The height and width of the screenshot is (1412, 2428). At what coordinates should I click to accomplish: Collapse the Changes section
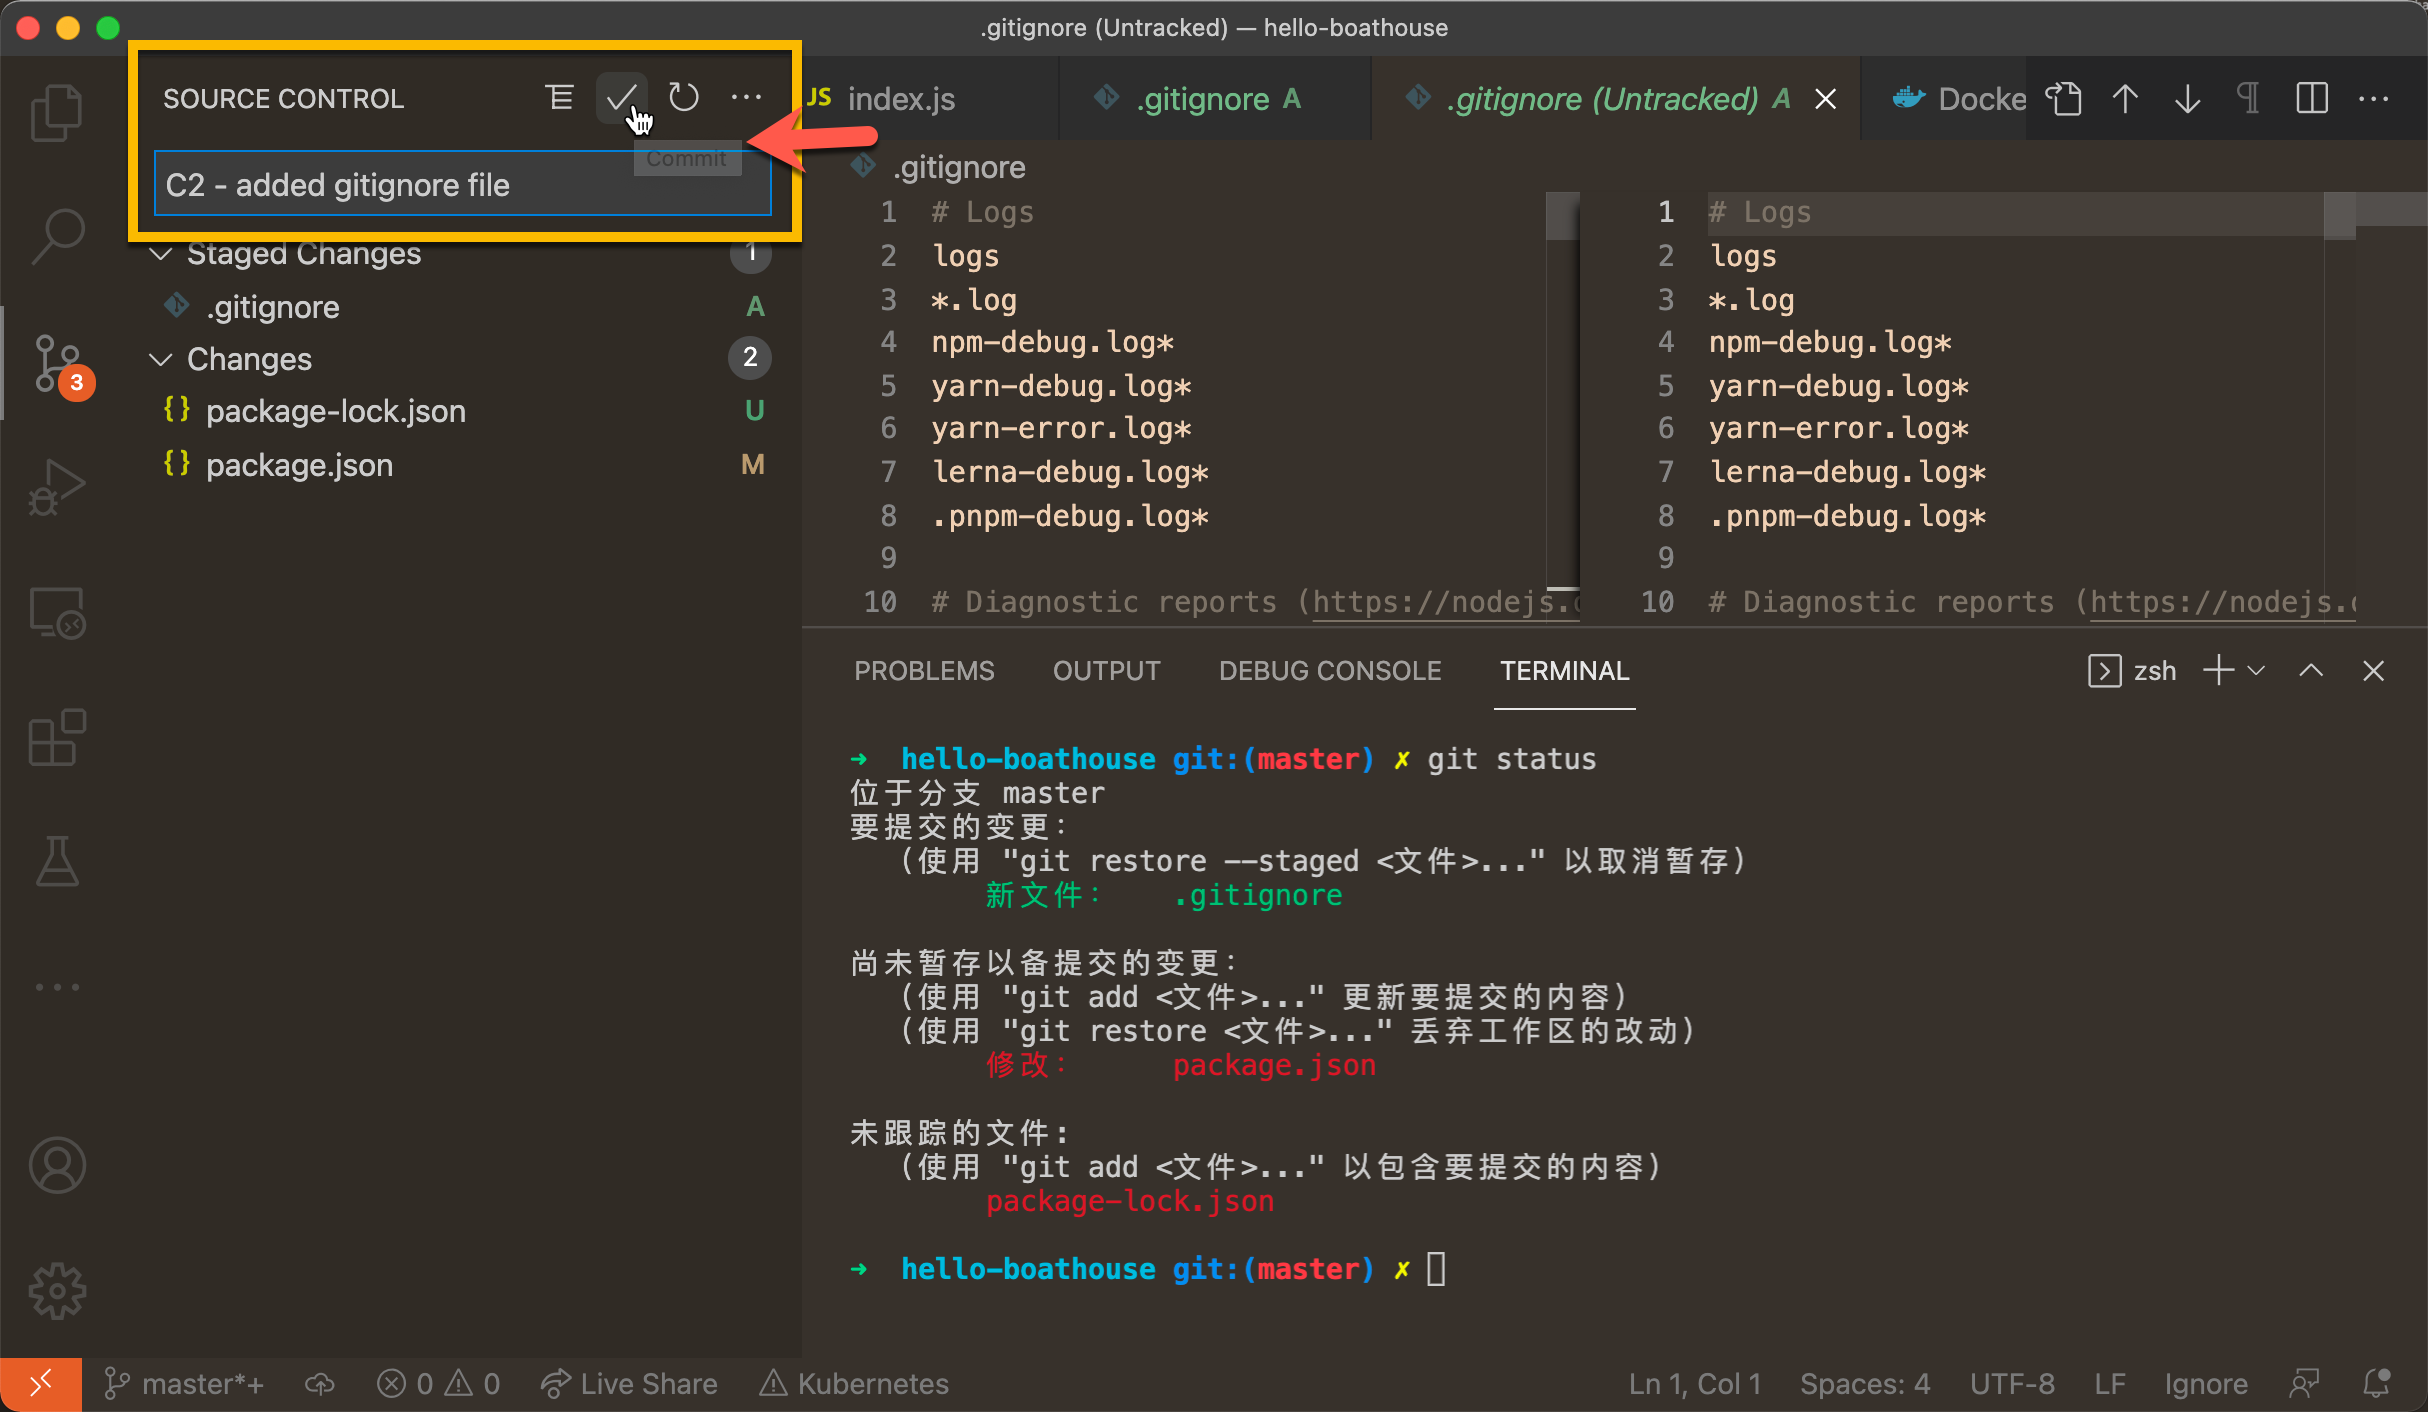click(160, 359)
